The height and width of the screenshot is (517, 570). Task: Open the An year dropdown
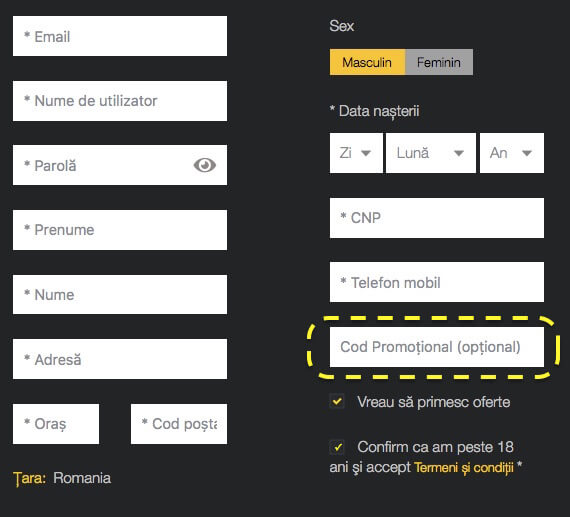pyautogui.click(x=512, y=153)
